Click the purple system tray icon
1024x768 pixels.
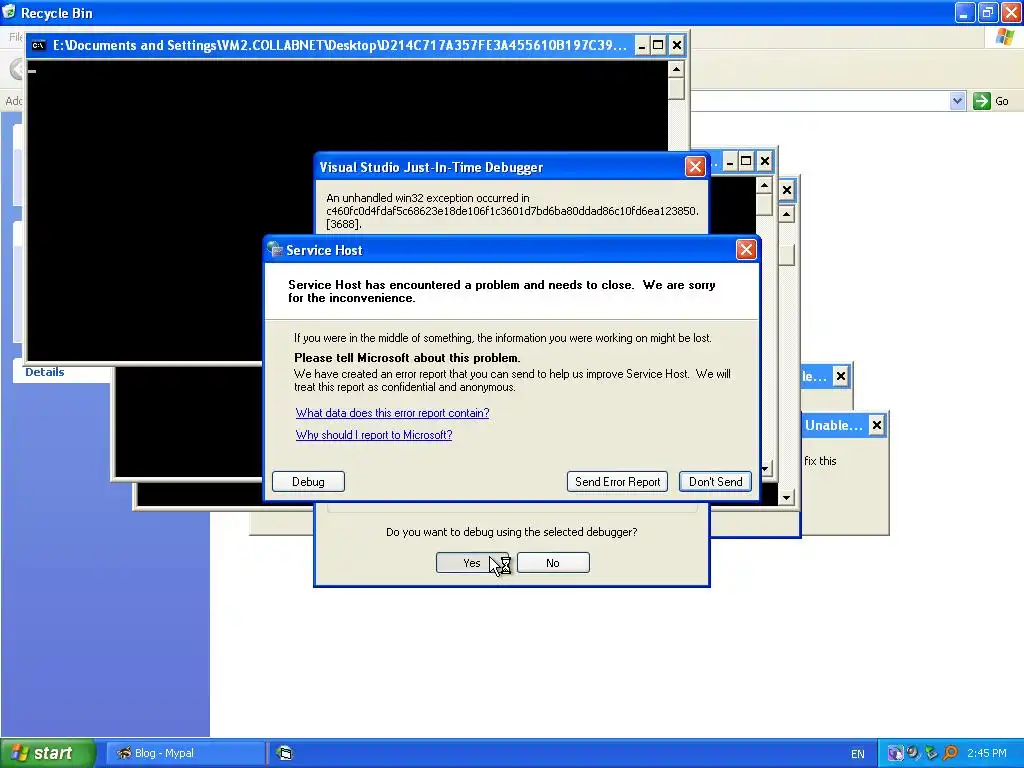pos(895,753)
